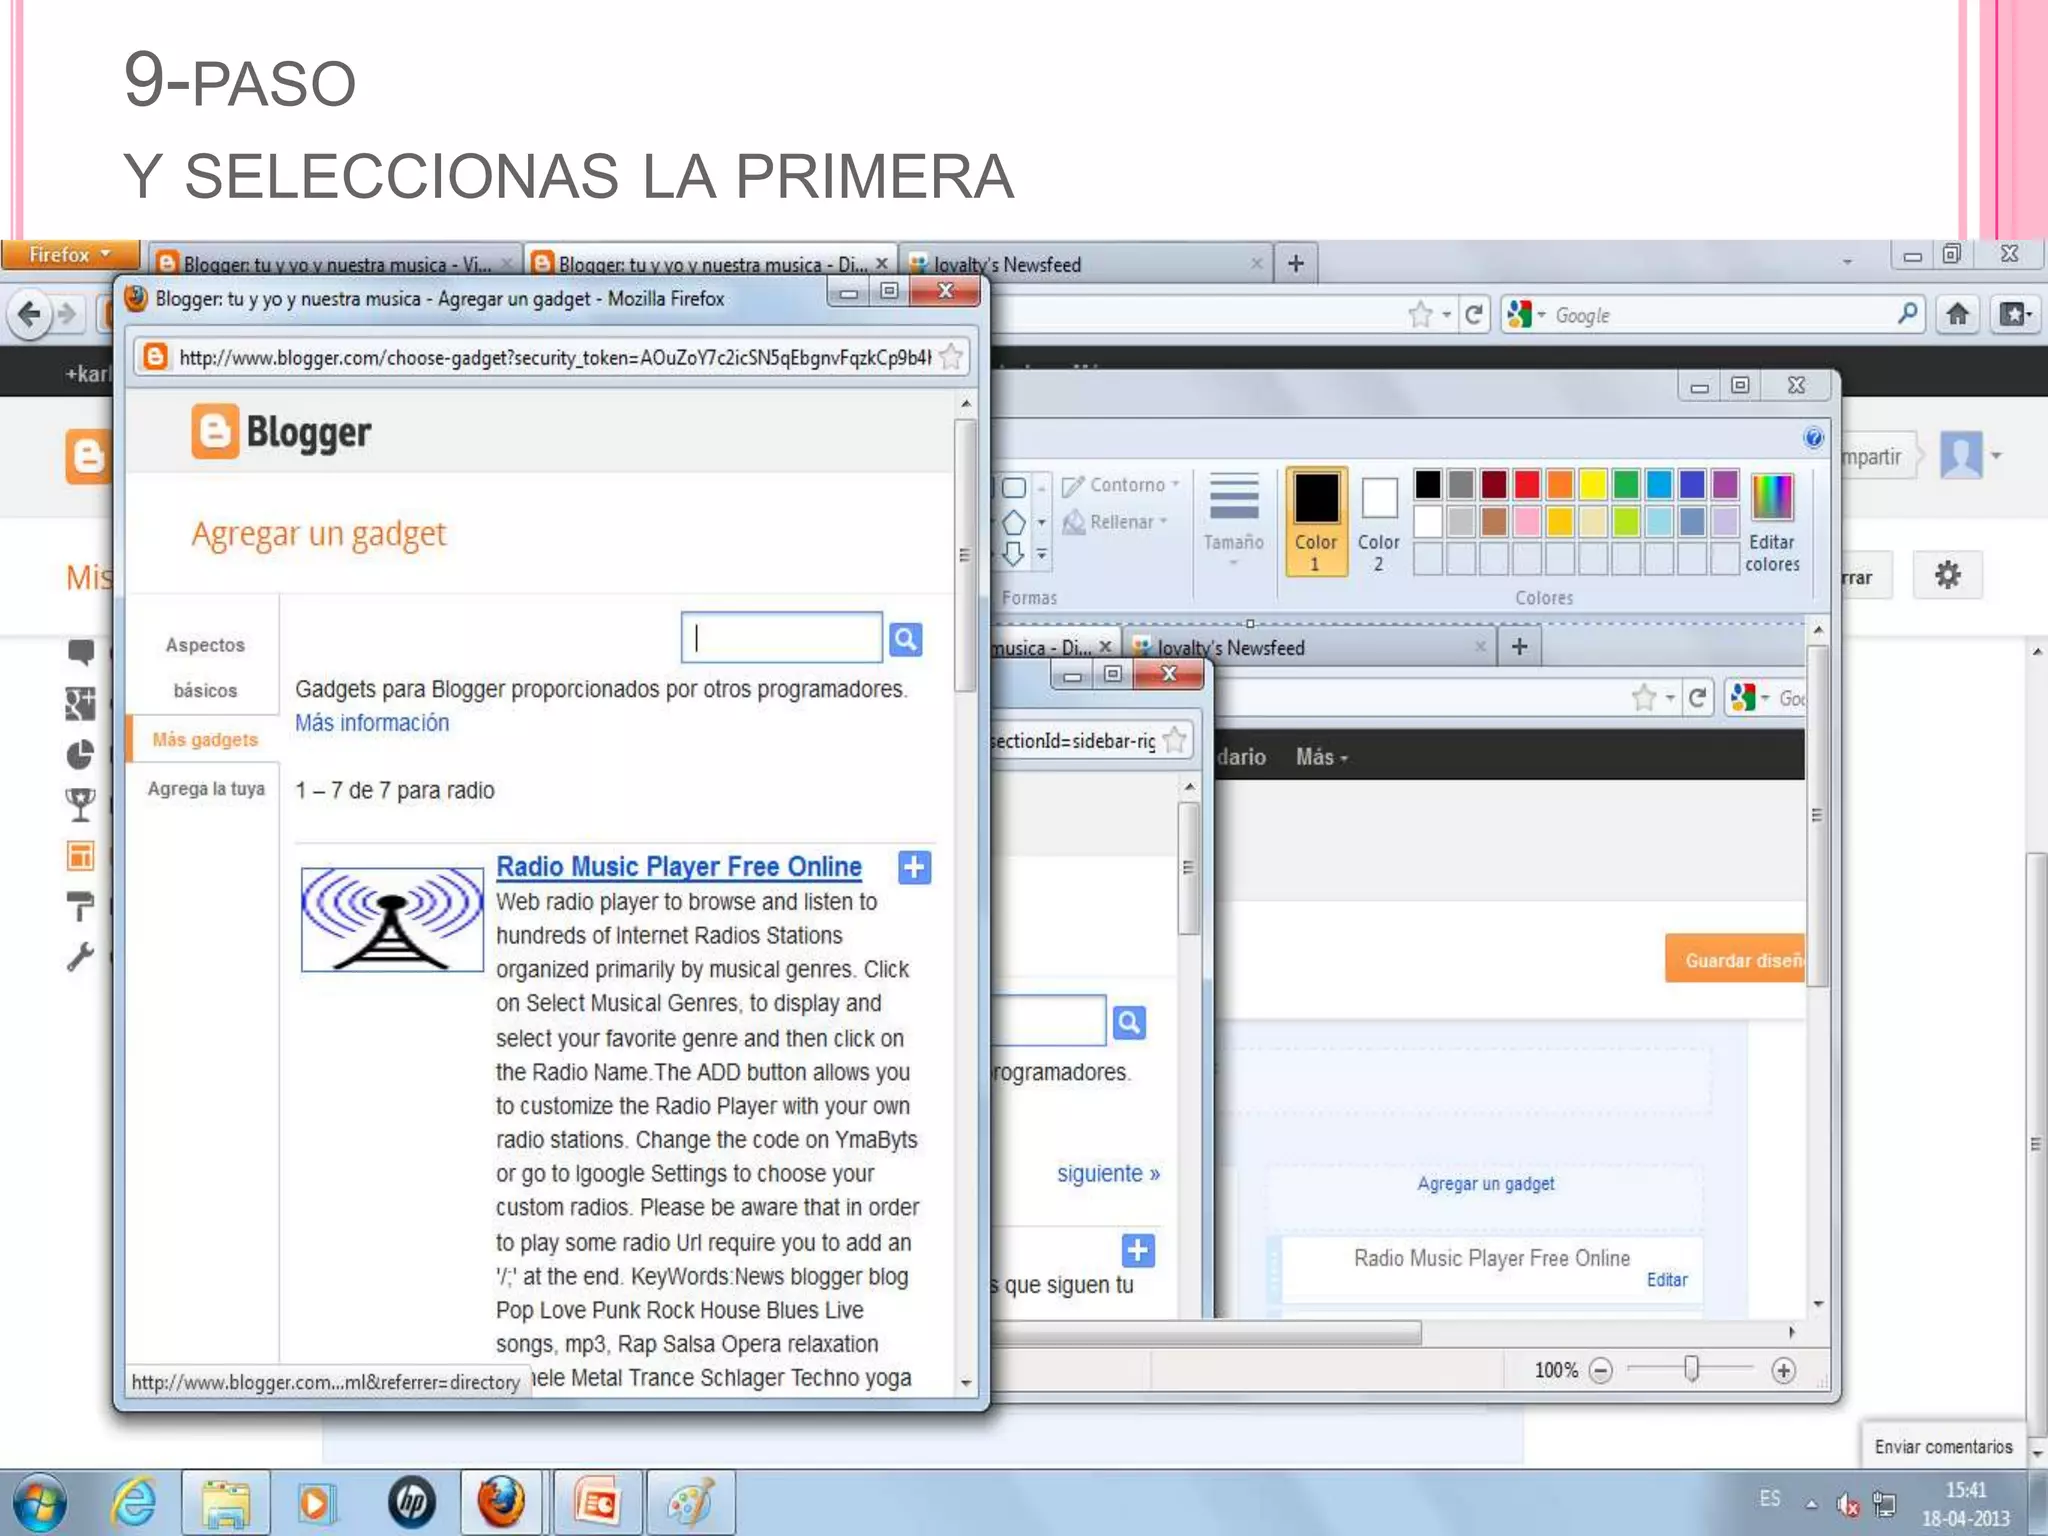The height and width of the screenshot is (1536, 2048).
Task: Click the gadget search text field
Action: 781,638
